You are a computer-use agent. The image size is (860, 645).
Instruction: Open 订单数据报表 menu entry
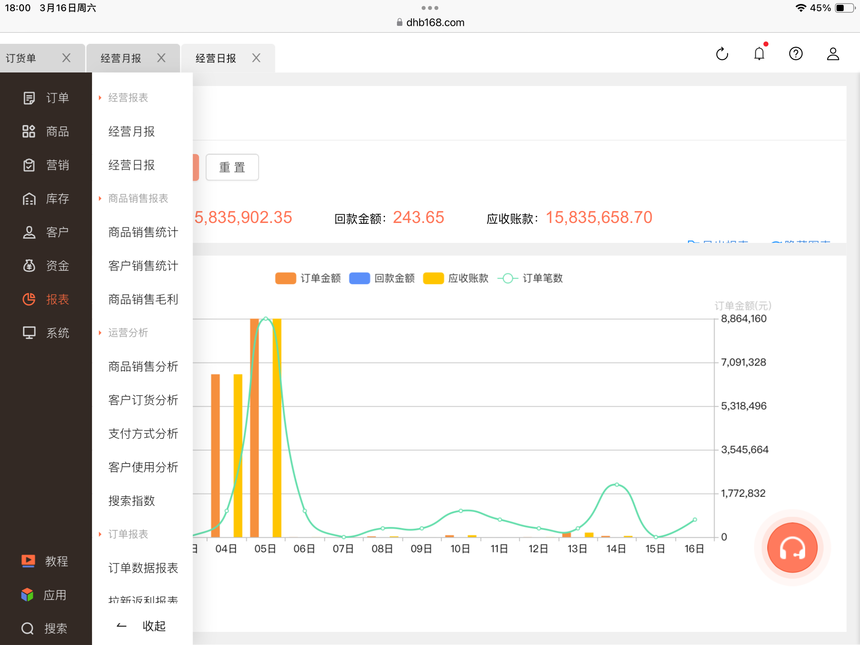pyautogui.click(x=143, y=568)
